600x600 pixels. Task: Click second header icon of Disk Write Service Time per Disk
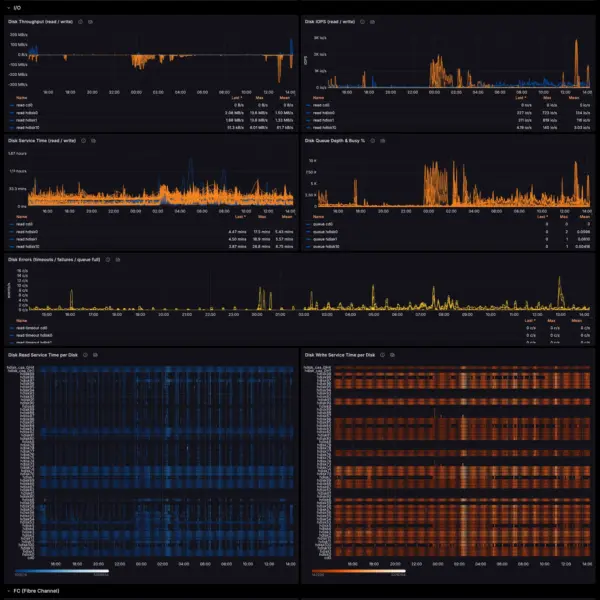(392, 355)
